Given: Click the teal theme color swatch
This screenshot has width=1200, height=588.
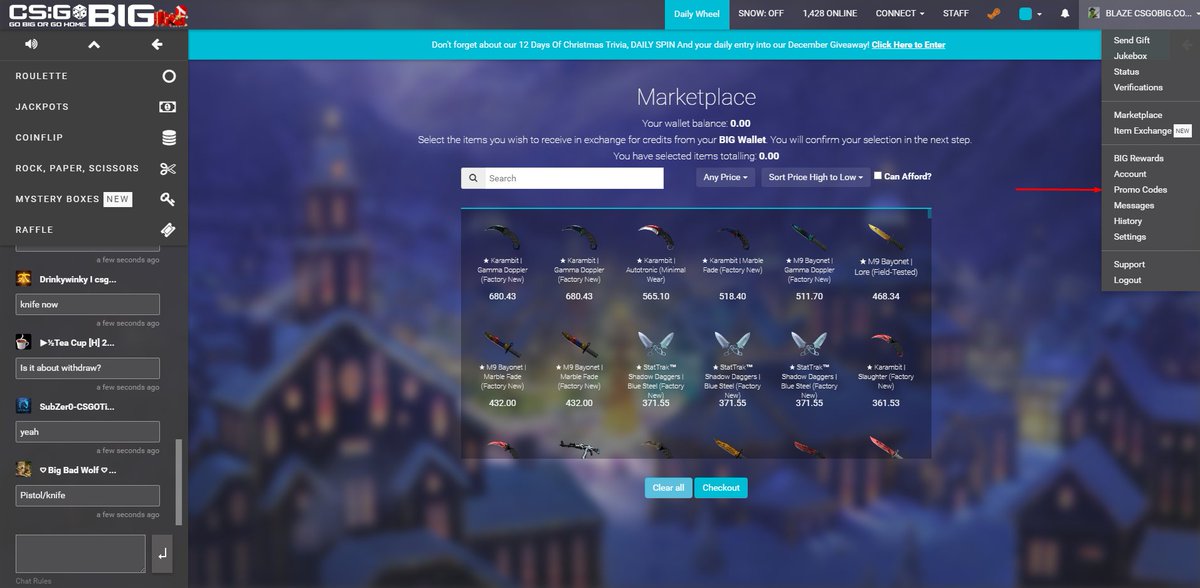Looking at the screenshot, I should tap(1025, 14).
